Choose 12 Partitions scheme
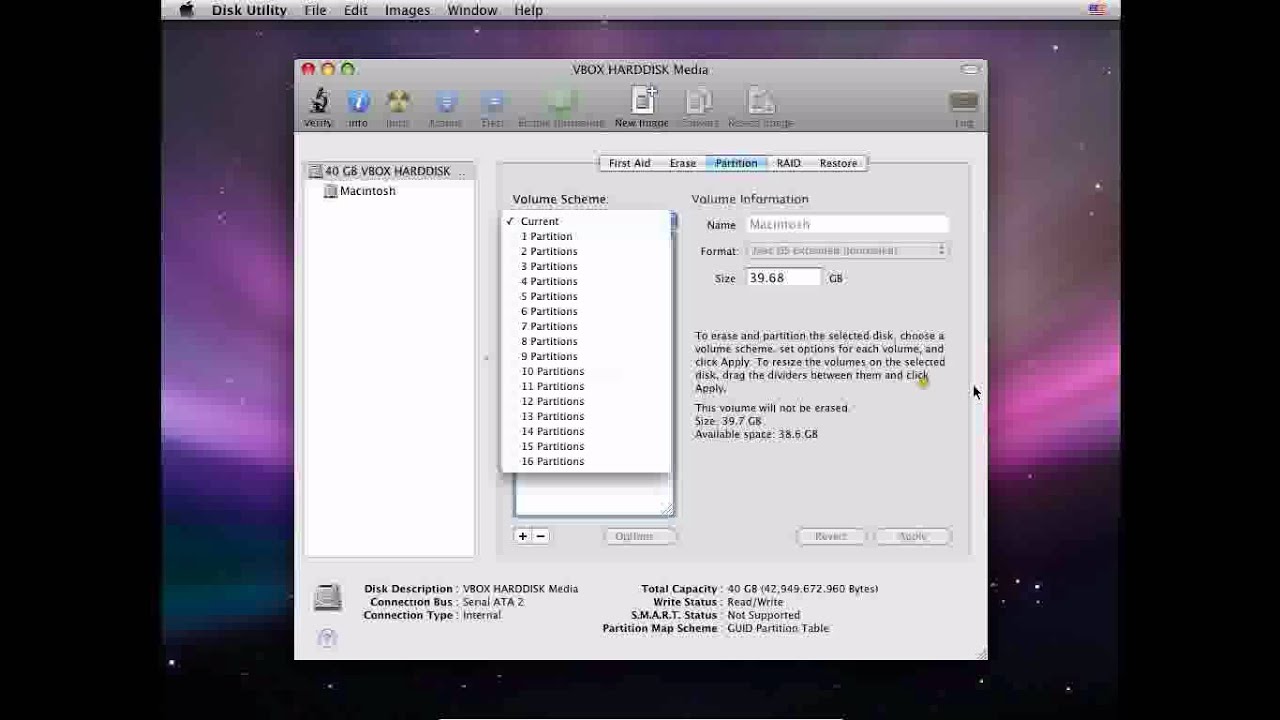The height and width of the screenshot is (720, 1280). (586, 401)
